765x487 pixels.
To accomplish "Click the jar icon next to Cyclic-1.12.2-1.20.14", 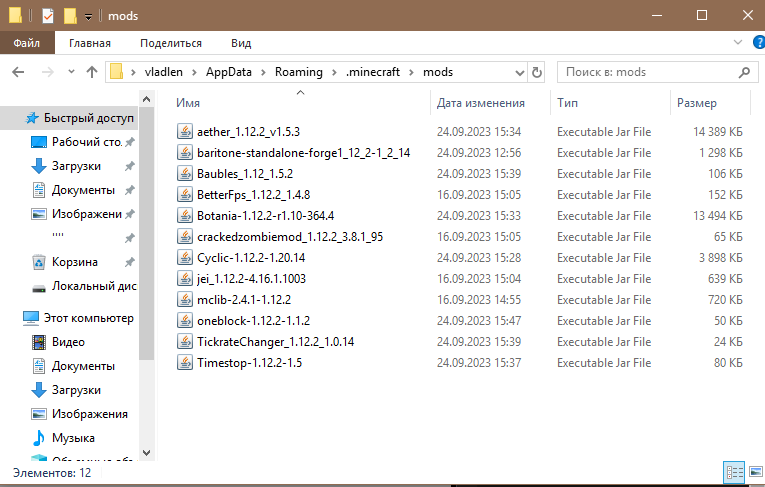I will click(x=184, y=258).
